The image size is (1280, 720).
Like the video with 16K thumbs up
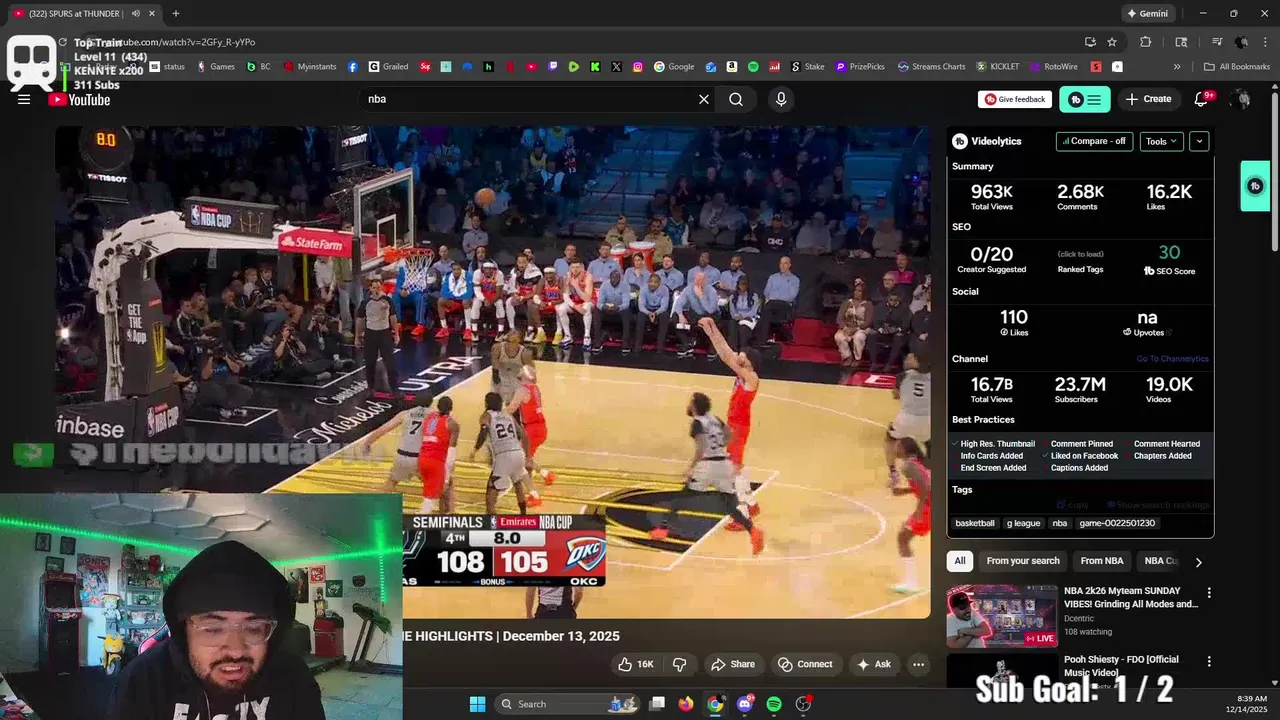[636, 664]
